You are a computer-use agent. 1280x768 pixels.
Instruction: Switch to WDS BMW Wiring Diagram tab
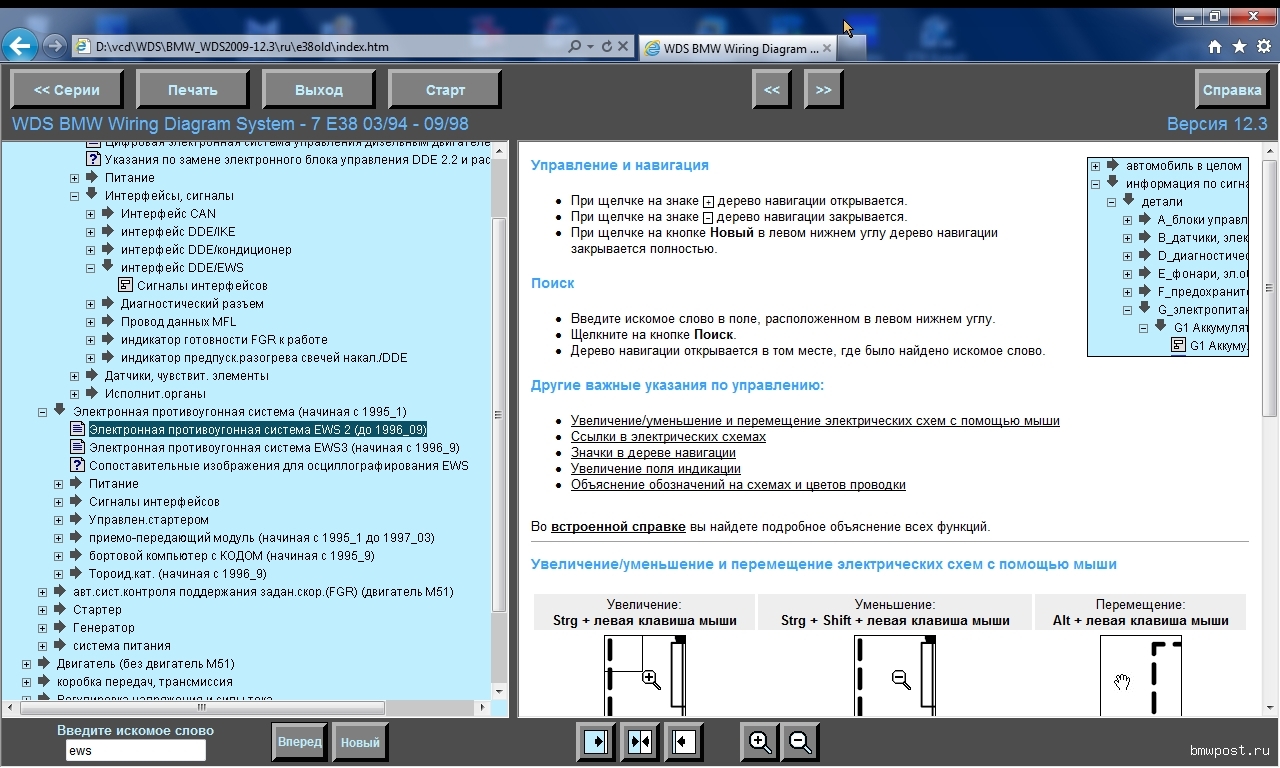pyautogui.click(x=735, y=48)
